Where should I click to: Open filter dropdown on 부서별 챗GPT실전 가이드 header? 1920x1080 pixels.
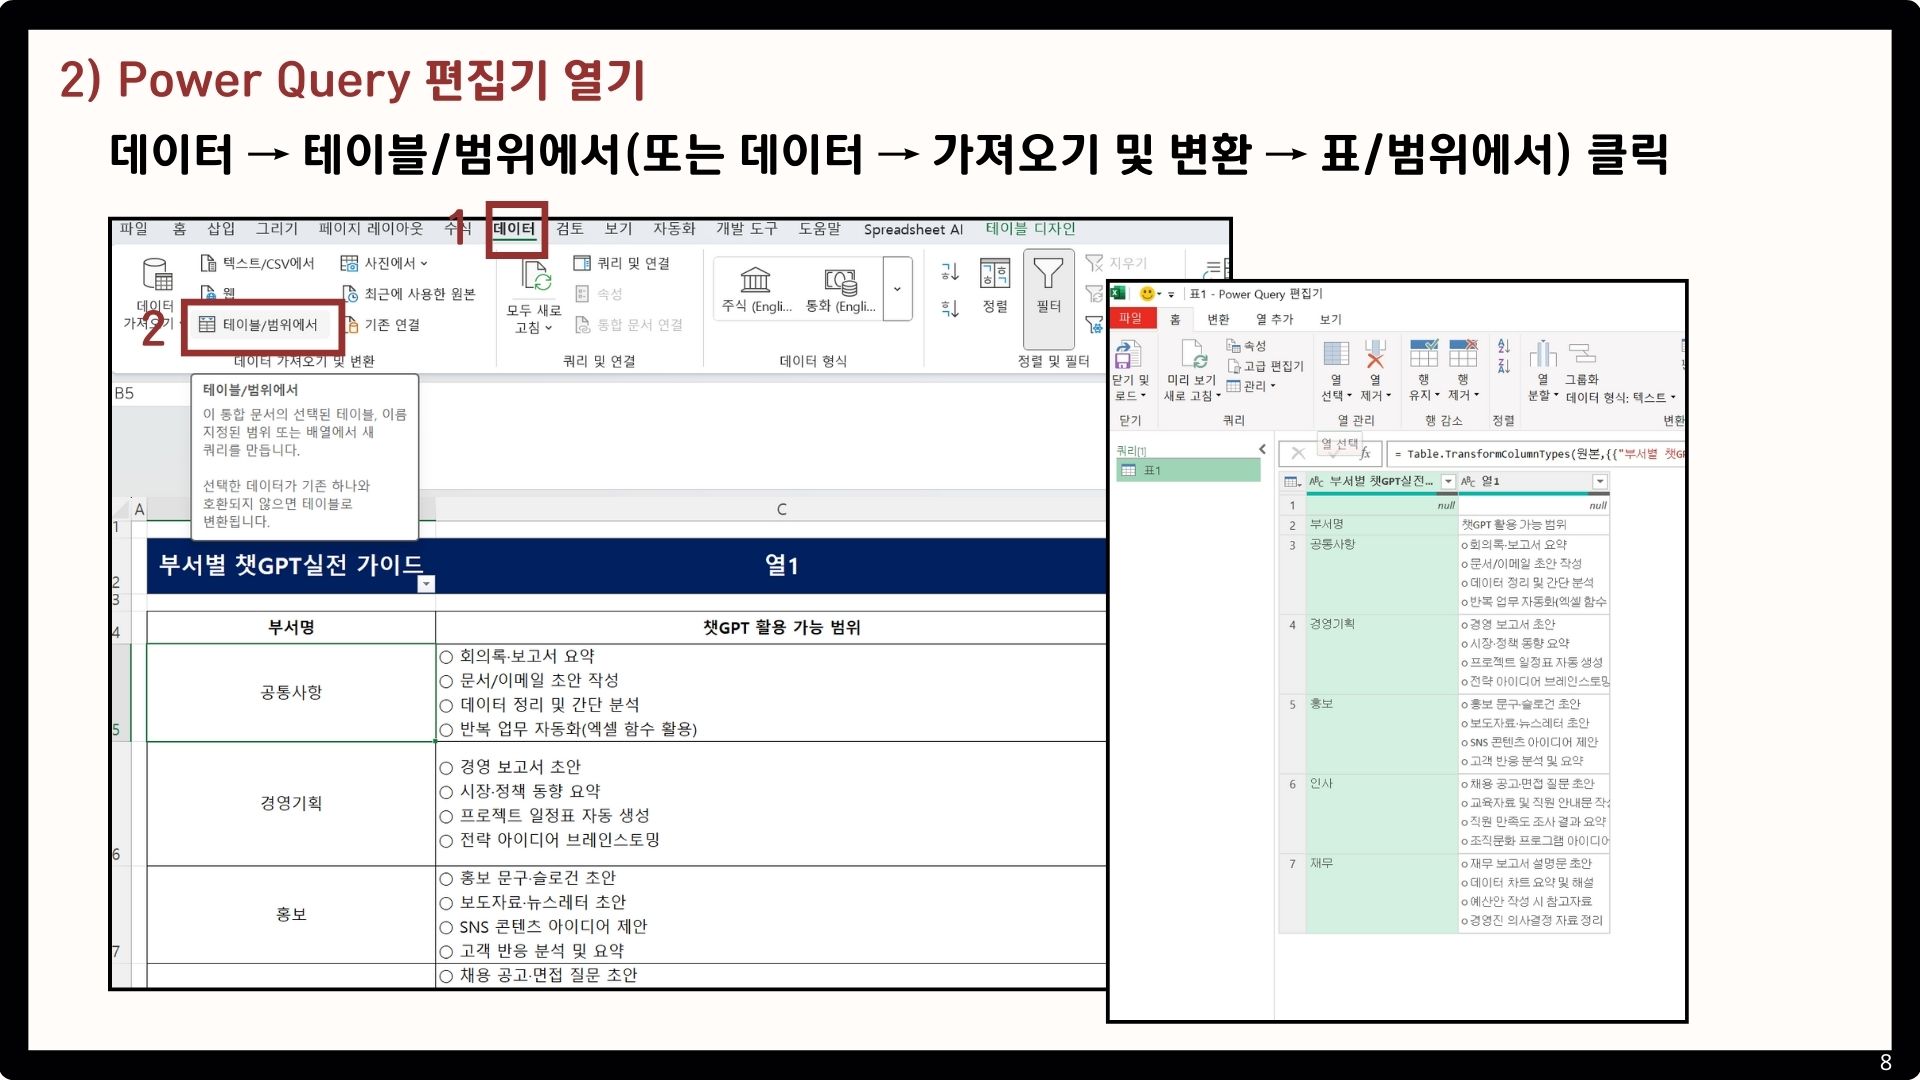click(x=426, y=584)
